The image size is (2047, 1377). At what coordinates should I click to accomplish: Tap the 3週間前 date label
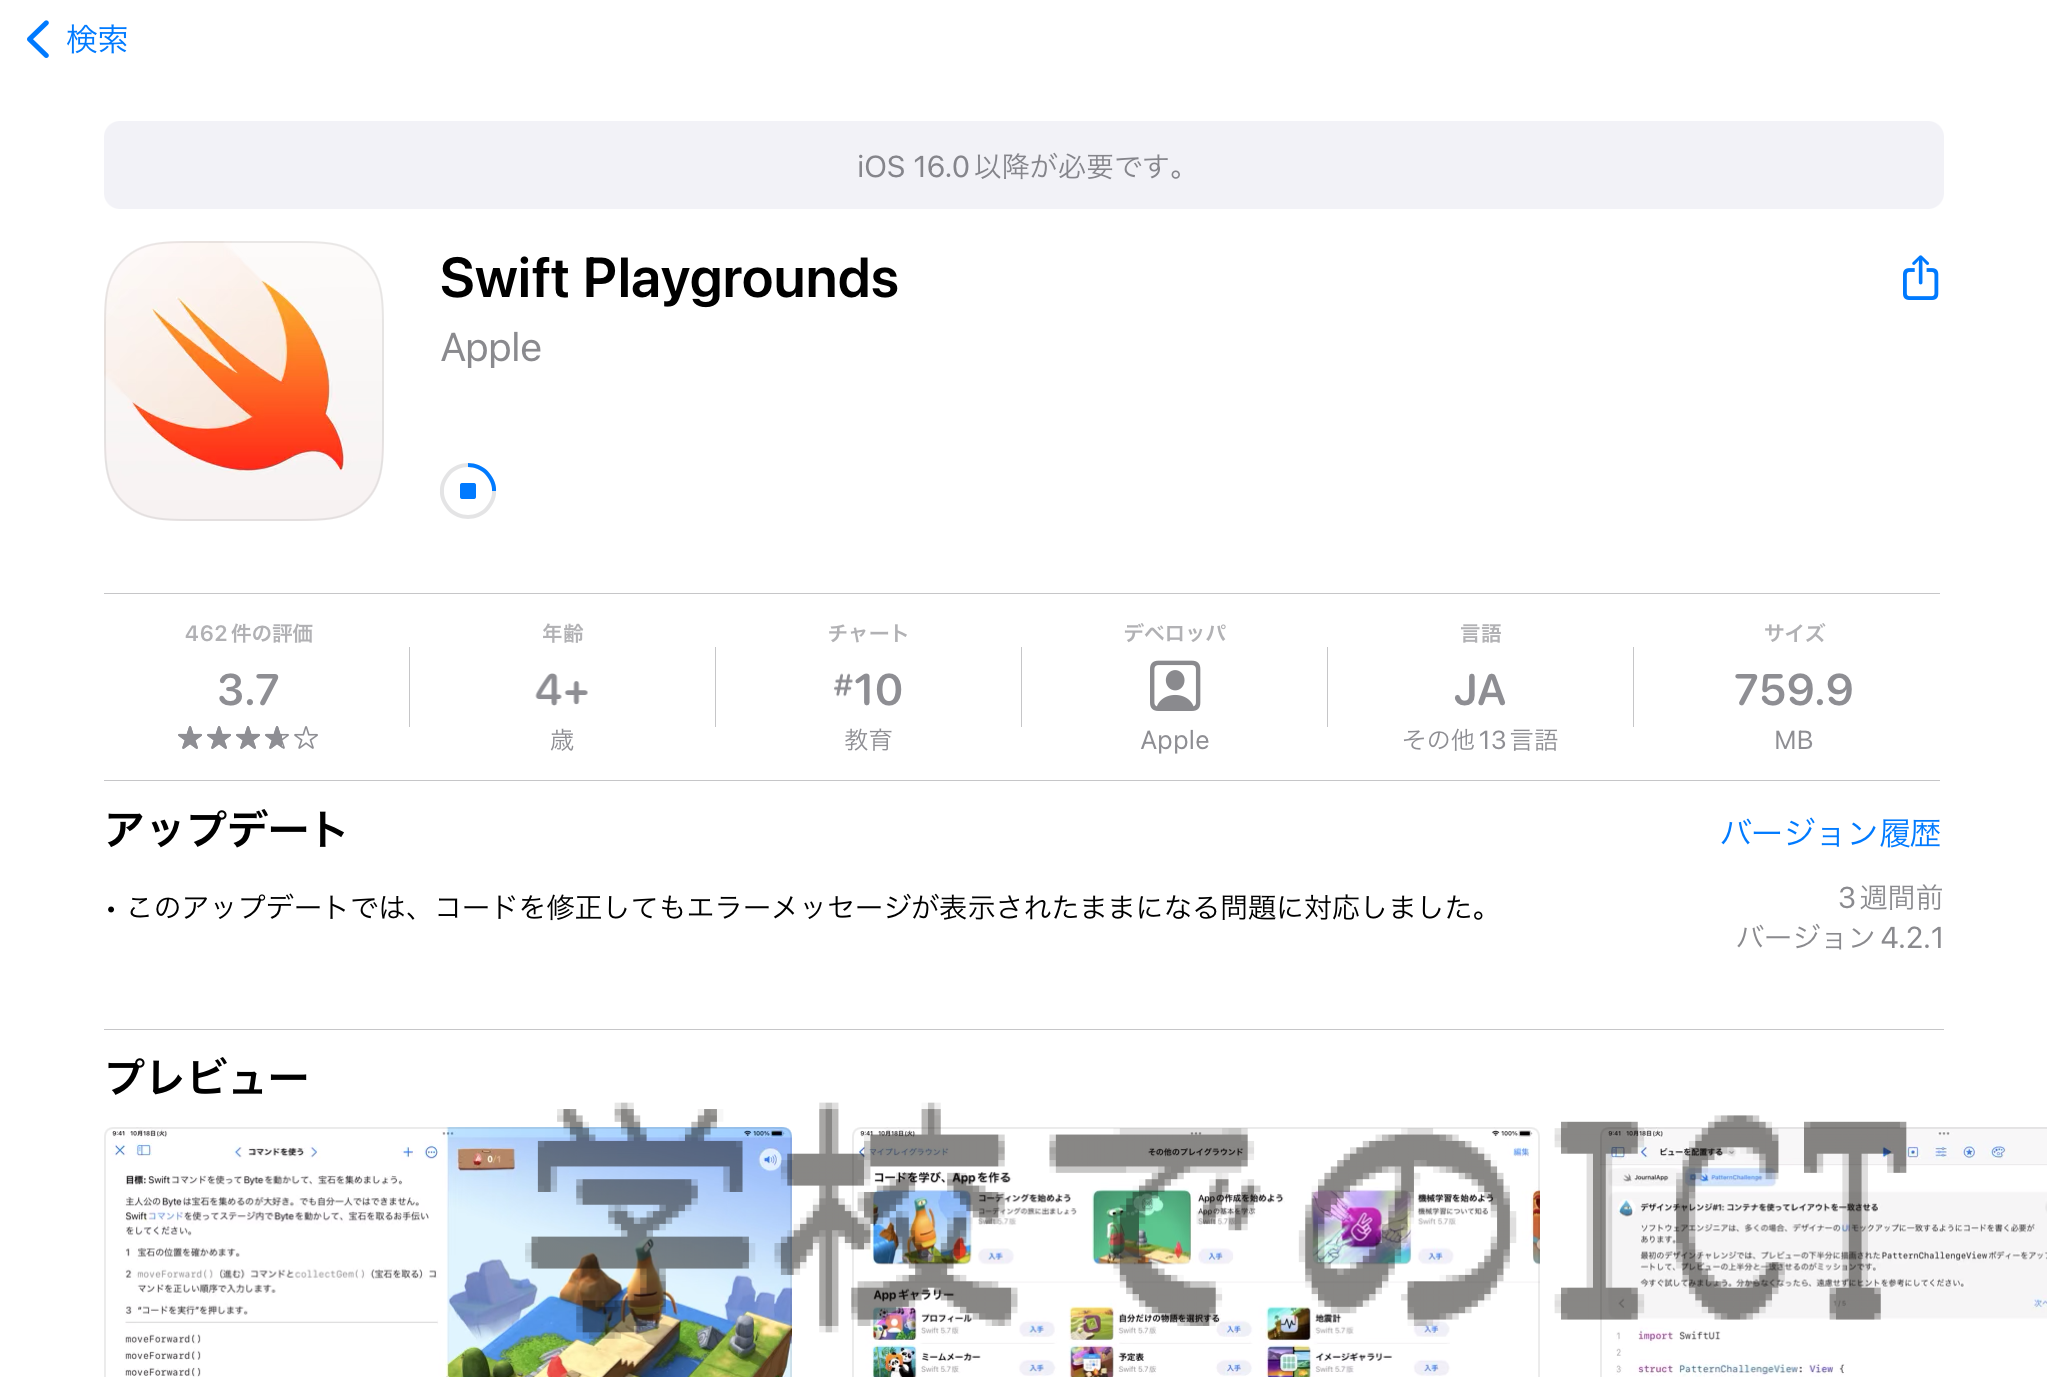(1890, 898)
